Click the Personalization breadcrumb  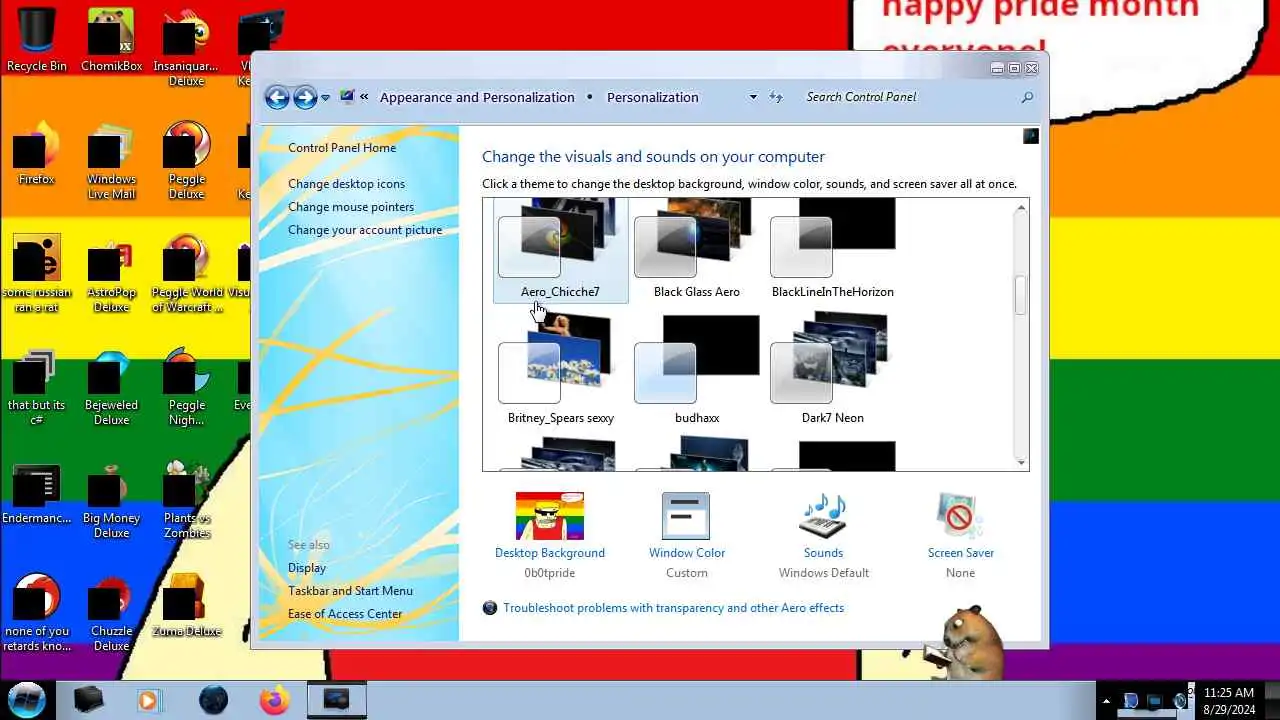[x=652, y=97]
